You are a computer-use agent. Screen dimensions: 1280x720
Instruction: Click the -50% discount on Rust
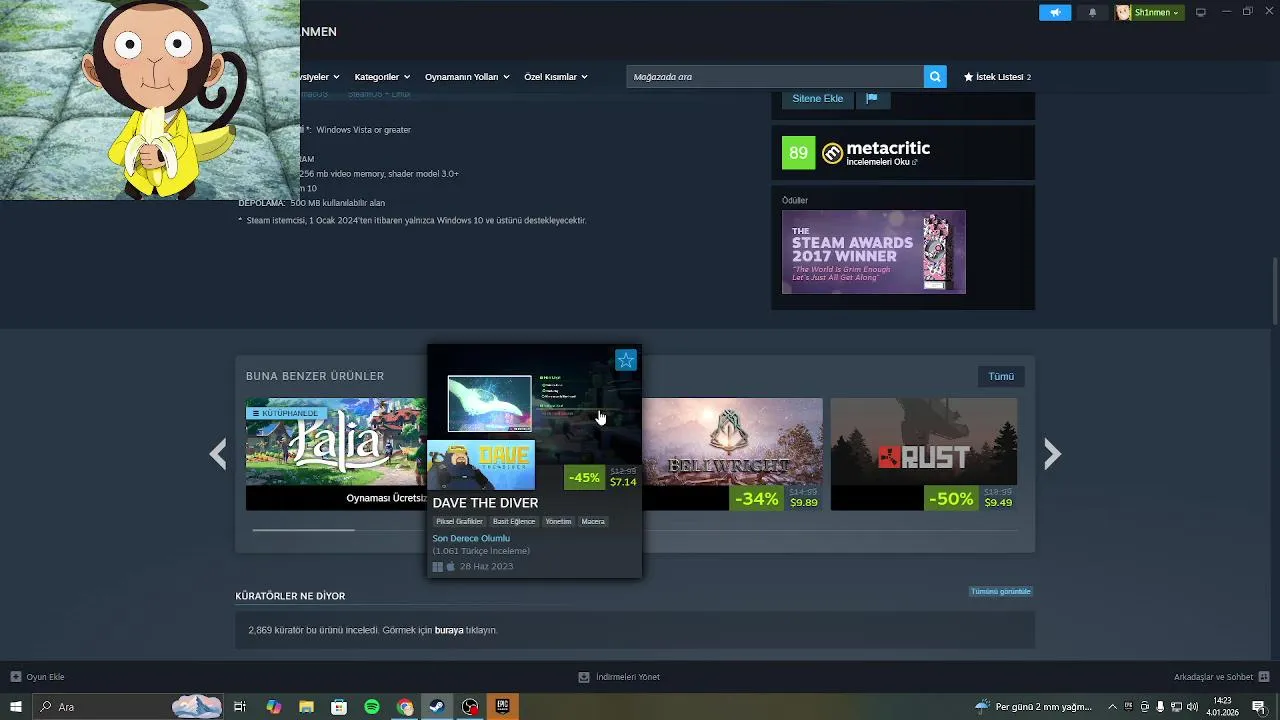pyautogui.click(x=951, y=498)
